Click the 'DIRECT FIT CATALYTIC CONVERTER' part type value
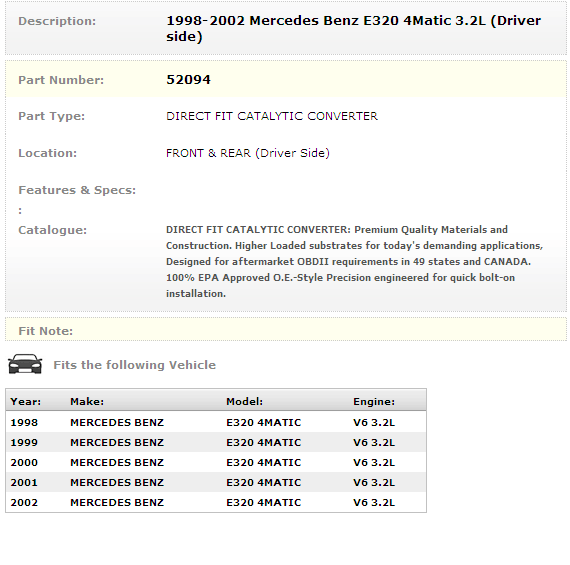 (272, 116)
